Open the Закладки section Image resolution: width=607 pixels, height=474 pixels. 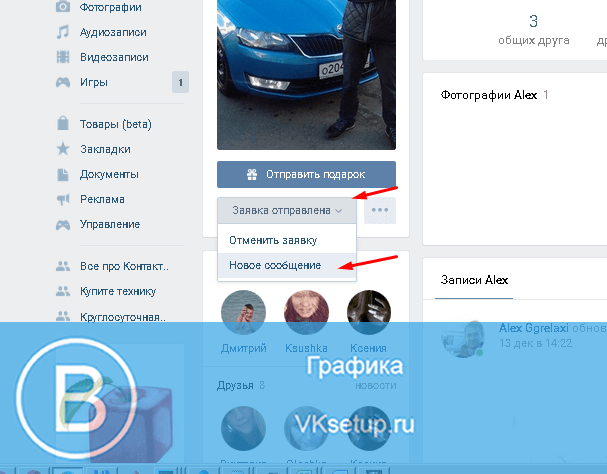[x=105, y=149]
